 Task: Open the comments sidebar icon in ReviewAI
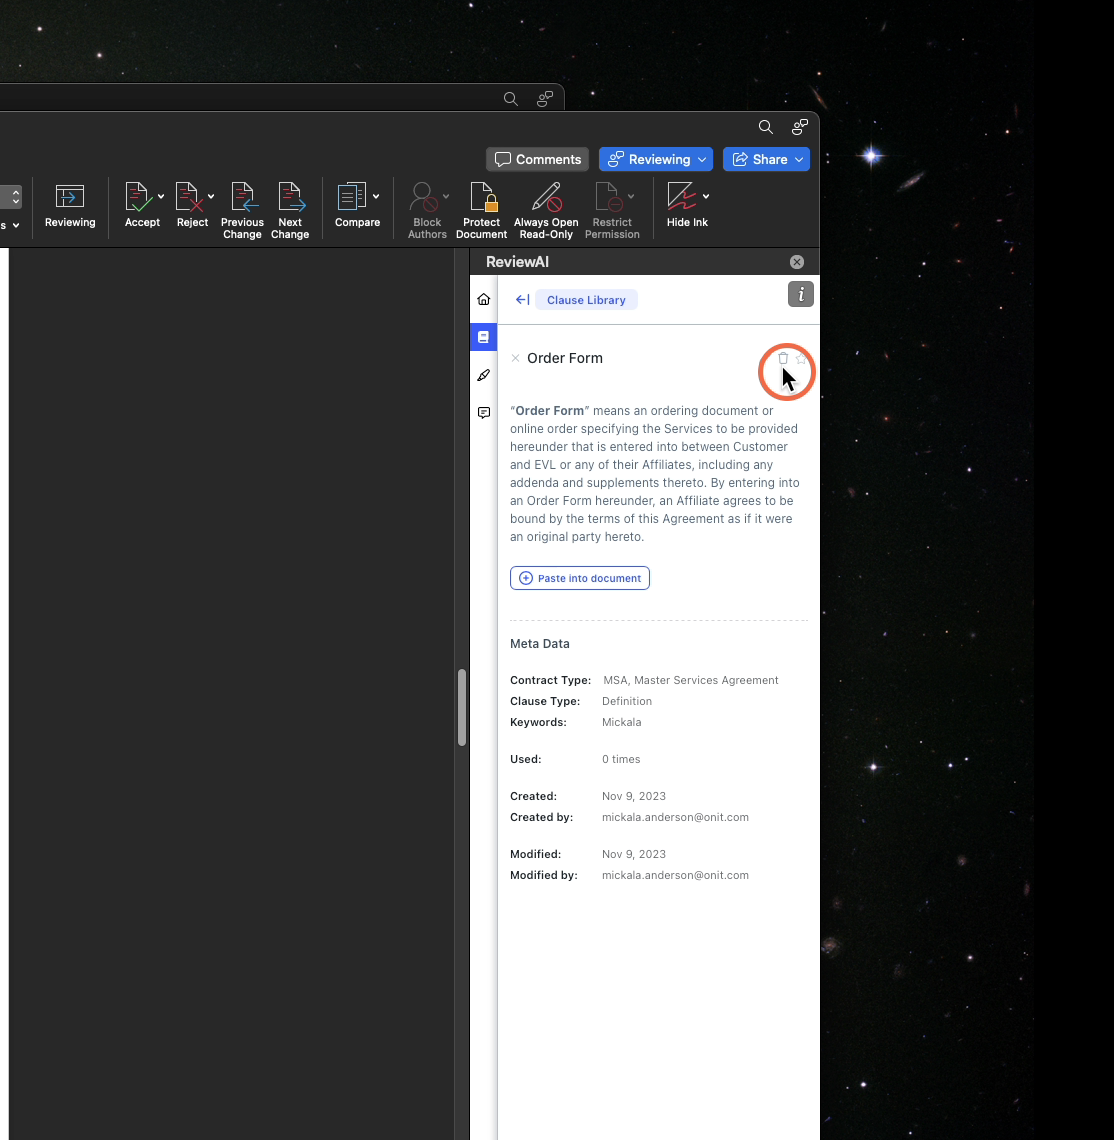pos(484,413)
